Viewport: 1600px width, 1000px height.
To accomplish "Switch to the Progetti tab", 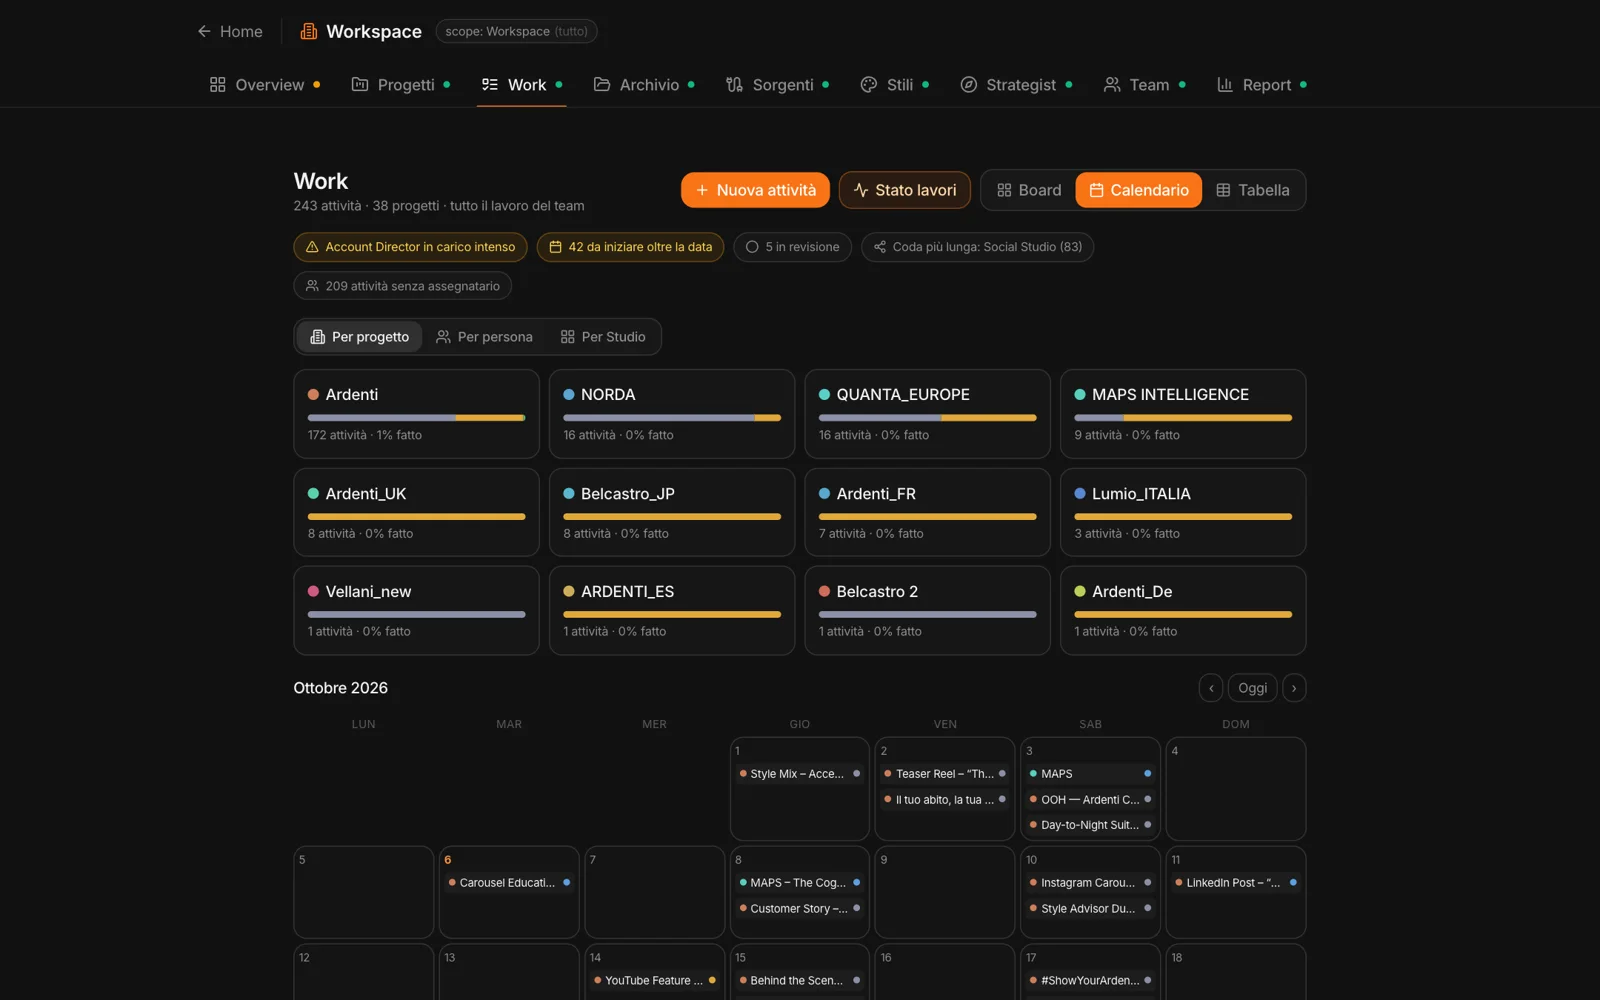I will [x=400, y=85].
